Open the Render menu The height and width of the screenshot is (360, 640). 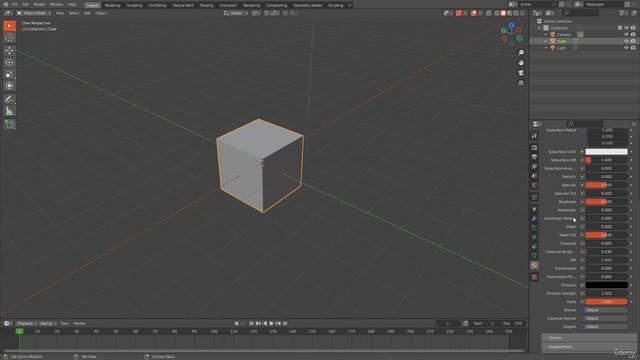(39, 4)
